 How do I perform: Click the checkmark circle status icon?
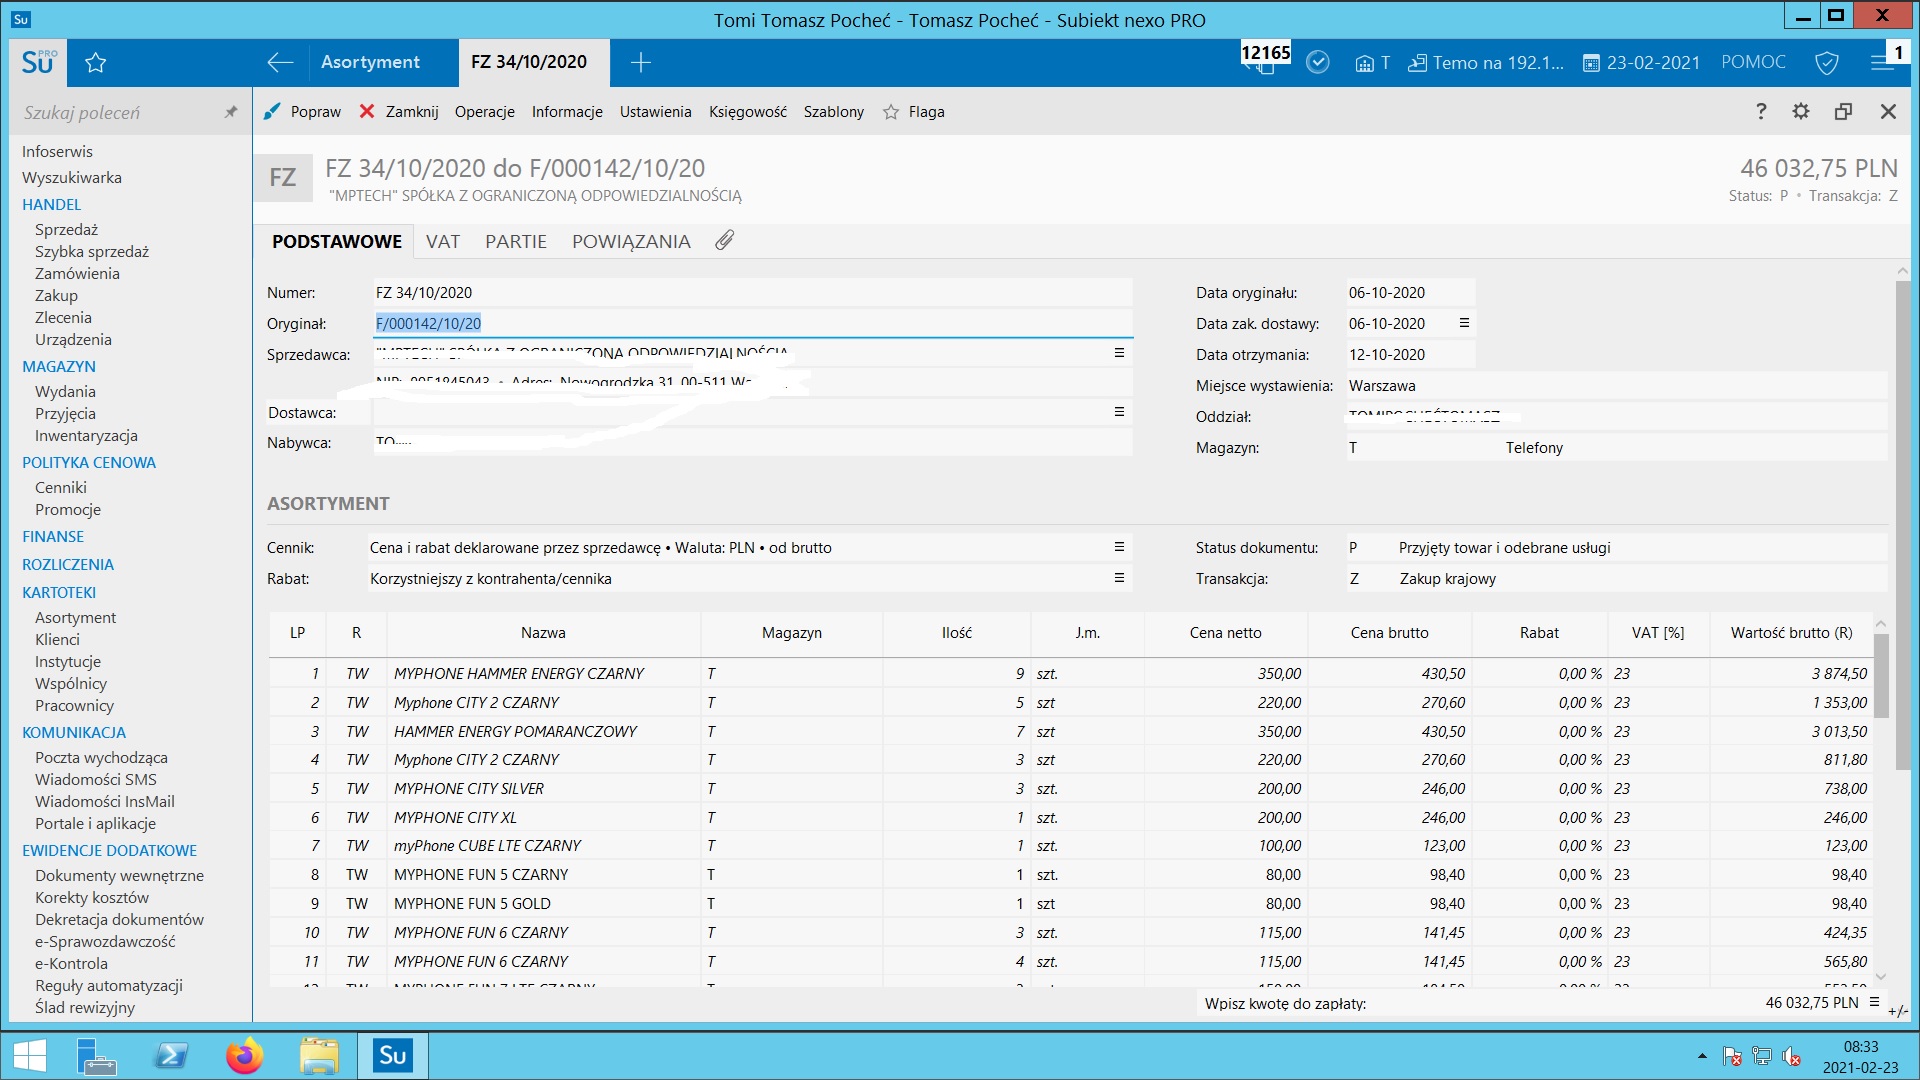pyautogui.click(x=1318, y=62)
